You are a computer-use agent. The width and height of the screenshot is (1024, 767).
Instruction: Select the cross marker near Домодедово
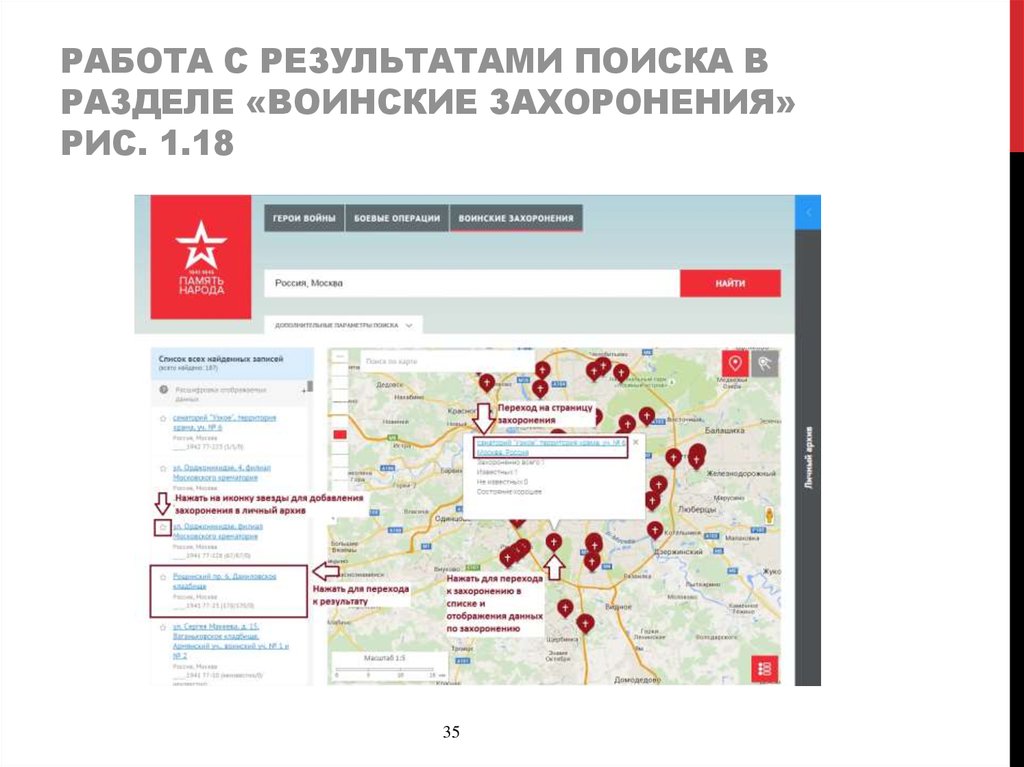586,624
